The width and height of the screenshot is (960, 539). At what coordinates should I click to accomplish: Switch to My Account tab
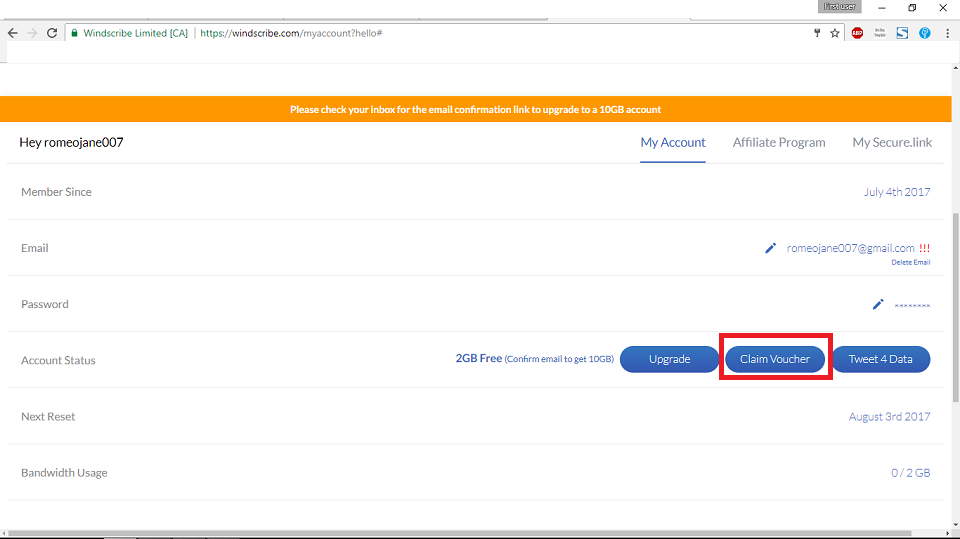click(673, 142)
